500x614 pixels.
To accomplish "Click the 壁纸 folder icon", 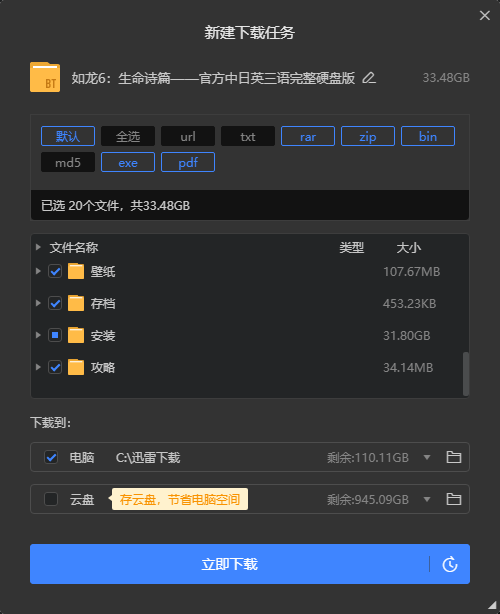I will [x=76, y=271].
